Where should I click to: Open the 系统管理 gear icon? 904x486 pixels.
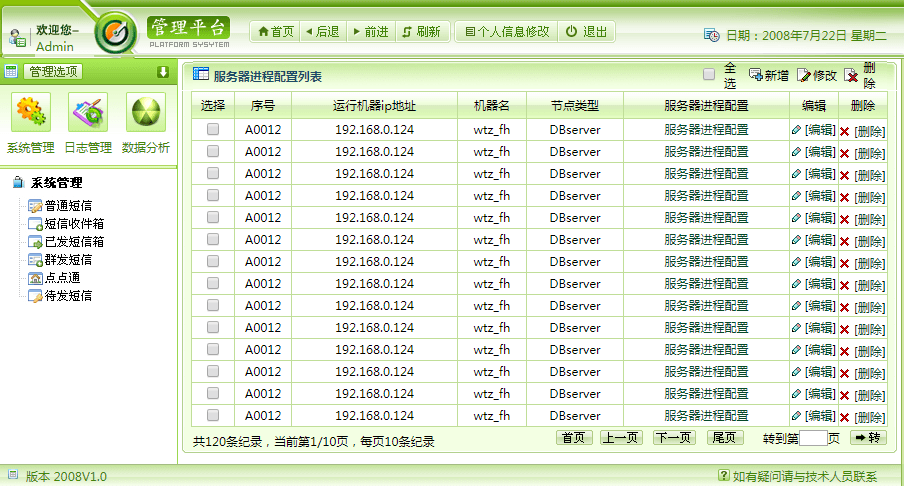[x=30, y=112]
